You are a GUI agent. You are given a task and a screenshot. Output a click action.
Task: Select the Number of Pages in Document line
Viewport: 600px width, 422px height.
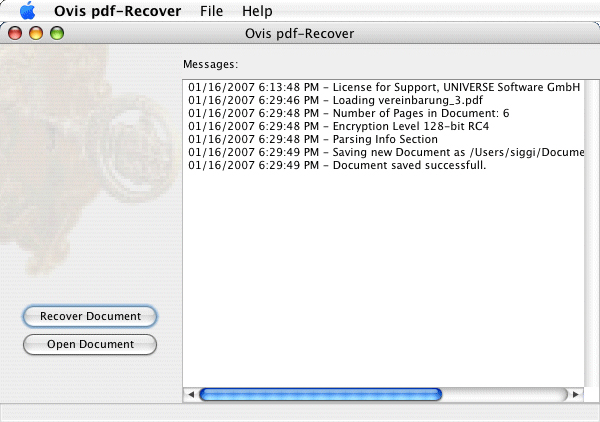click(x=349, y=113)
